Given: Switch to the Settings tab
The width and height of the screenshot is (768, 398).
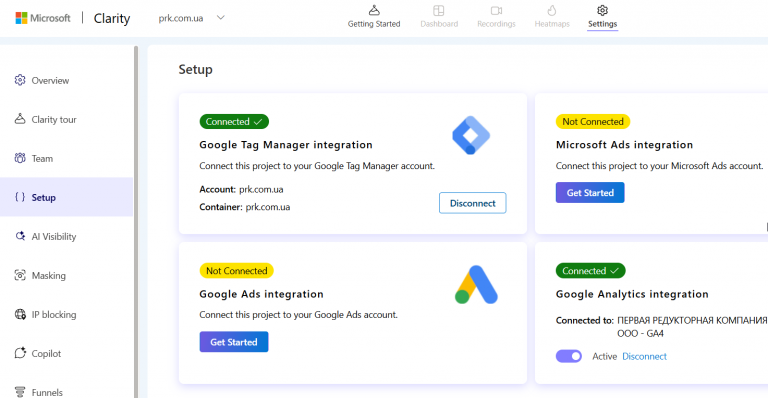Looking at the screenshot, I should (602, 17).
